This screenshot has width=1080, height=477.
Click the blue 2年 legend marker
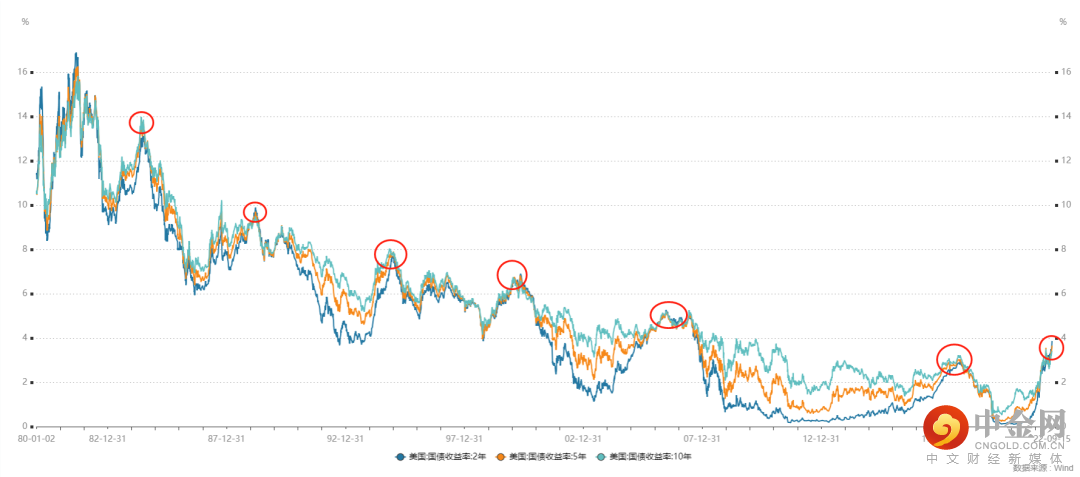(x=400, y=457)
